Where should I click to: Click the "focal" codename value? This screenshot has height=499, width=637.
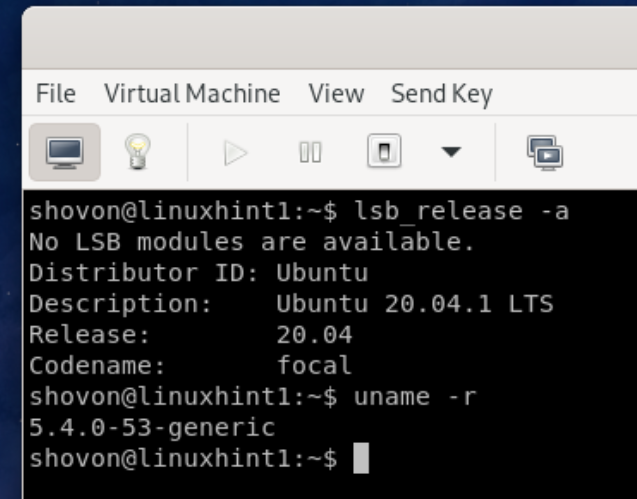(314, 366)
